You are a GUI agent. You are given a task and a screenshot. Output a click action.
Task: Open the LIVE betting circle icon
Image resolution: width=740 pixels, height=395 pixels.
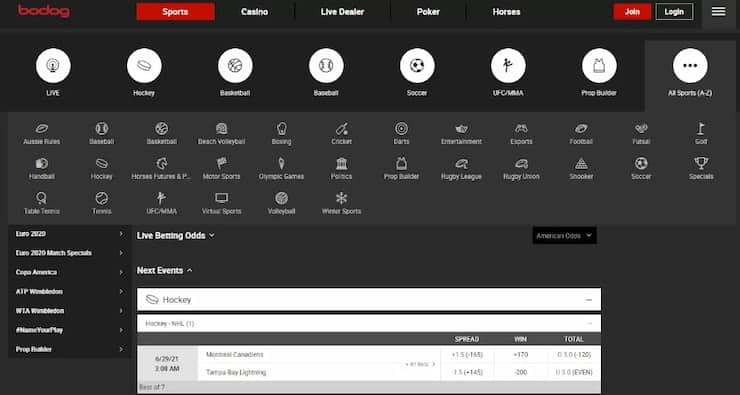(53, 66)
